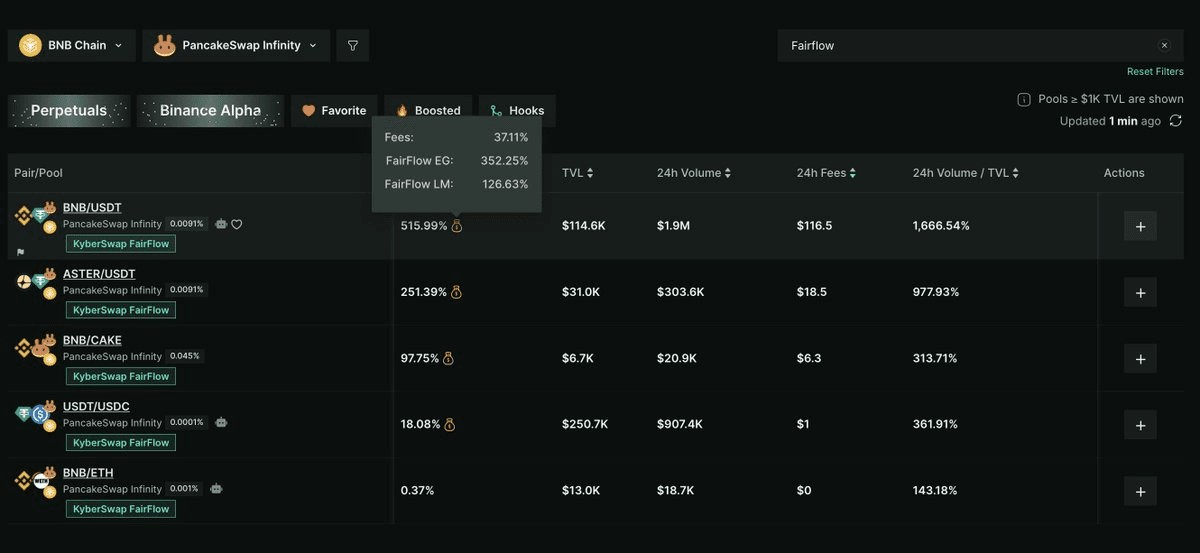Click the search field containing Fairflow
The image size is (1200, 553).
(960, 45)
